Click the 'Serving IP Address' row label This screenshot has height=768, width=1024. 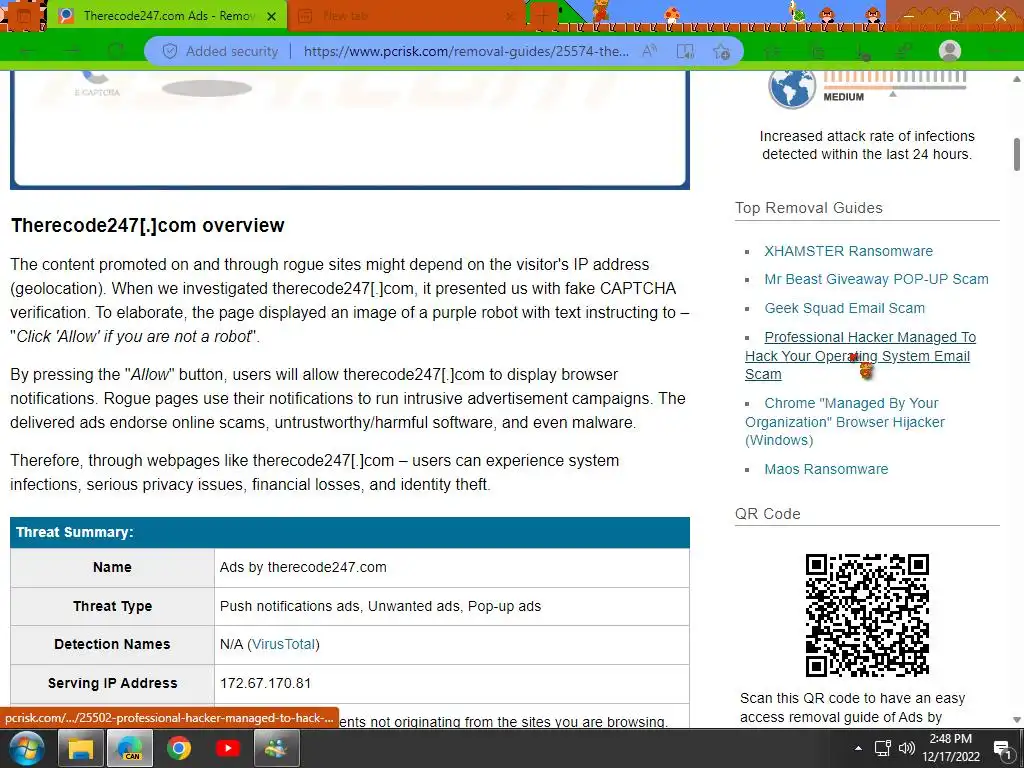tap(112, 684)
